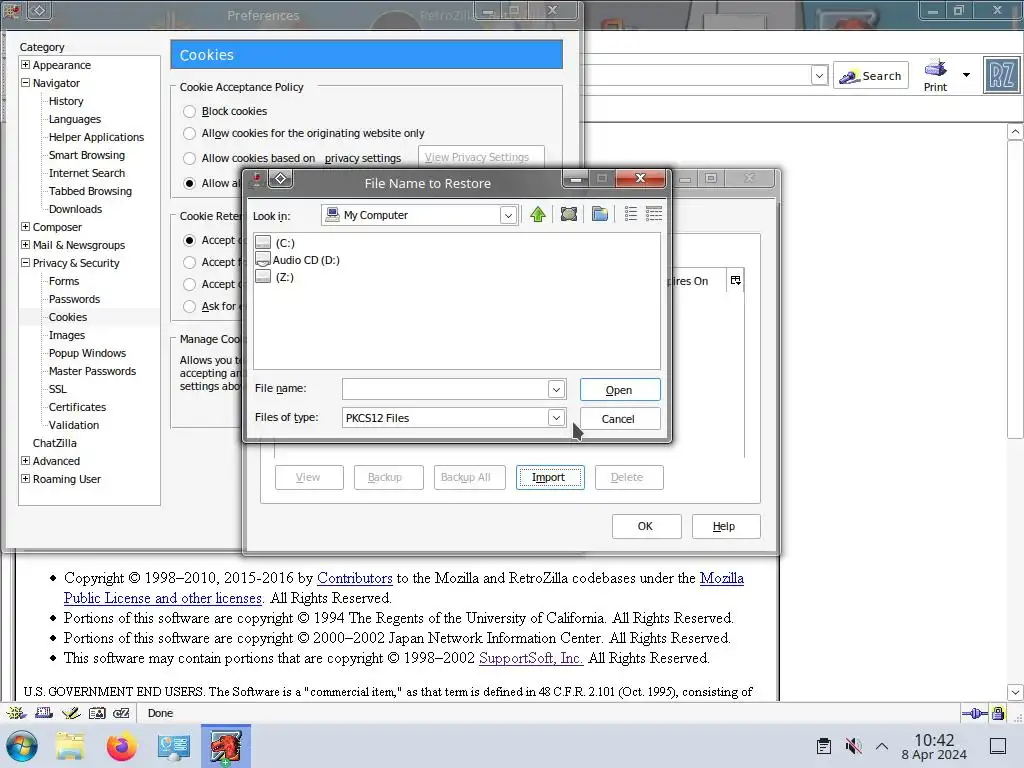Image resolution: width=1024 pixels, height=768 pixels.
Task: Open the control panel taskbar icon
Action: [x=173, y=746]
